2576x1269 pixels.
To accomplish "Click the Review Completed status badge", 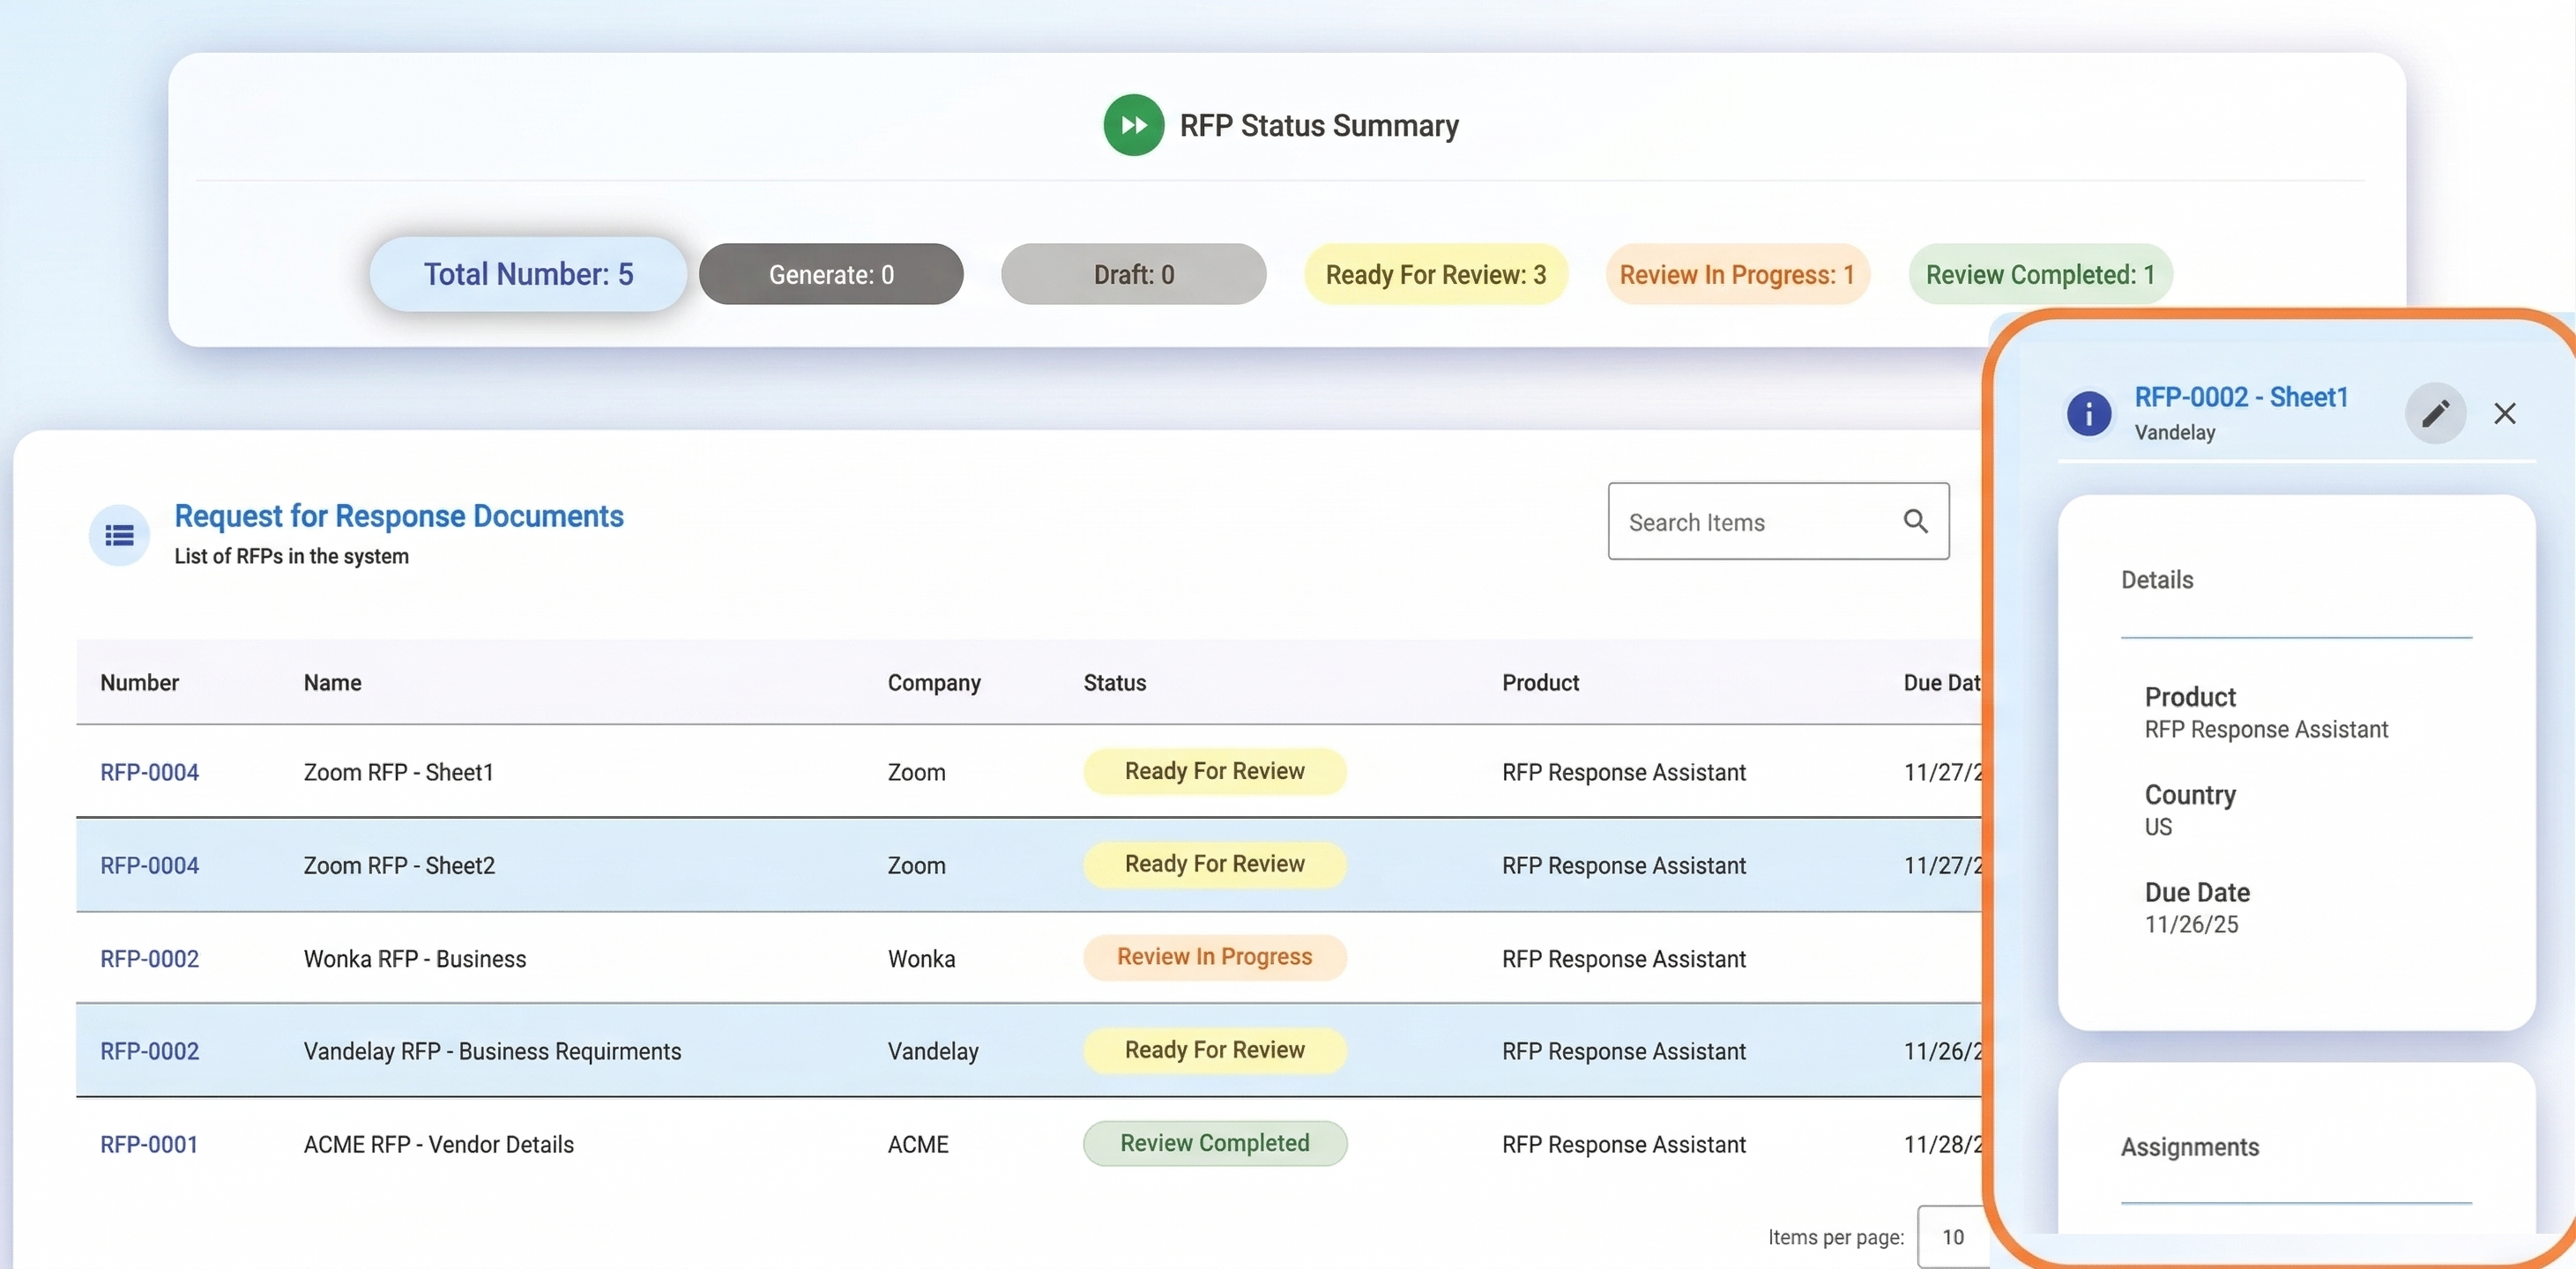I will [1214, 1143].
